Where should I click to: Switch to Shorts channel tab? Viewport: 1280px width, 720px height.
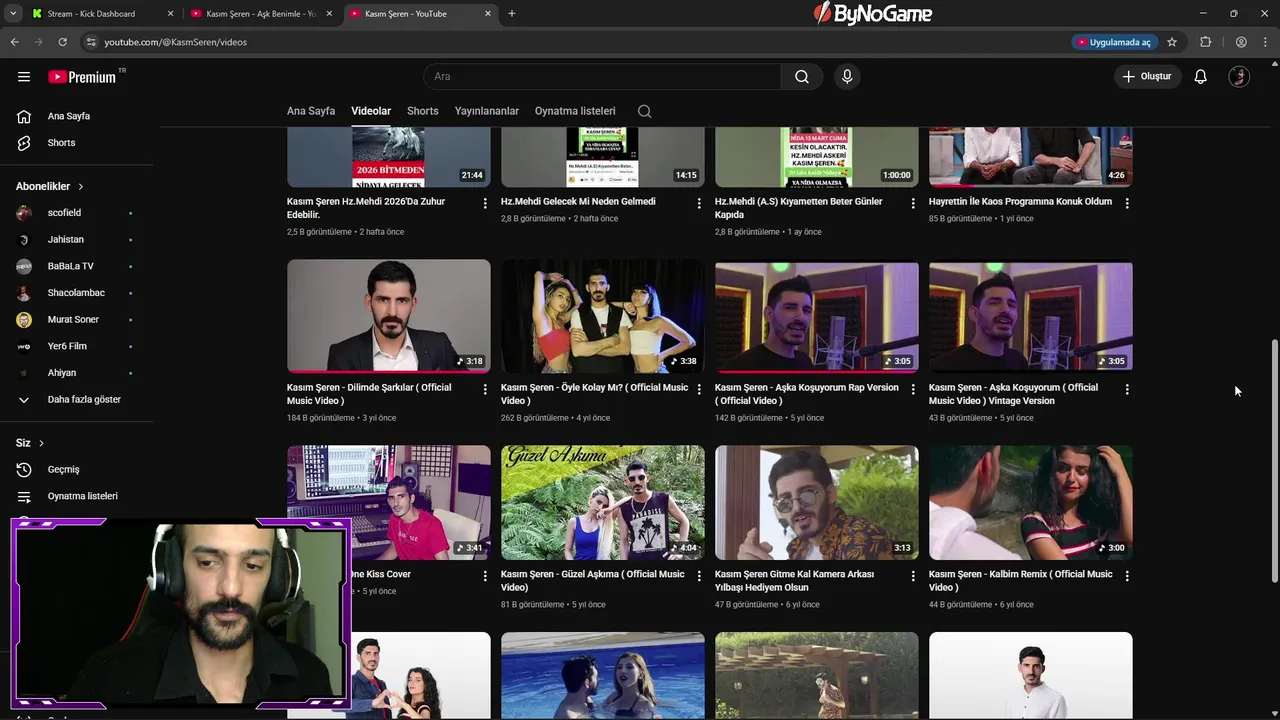coord(423,111)
